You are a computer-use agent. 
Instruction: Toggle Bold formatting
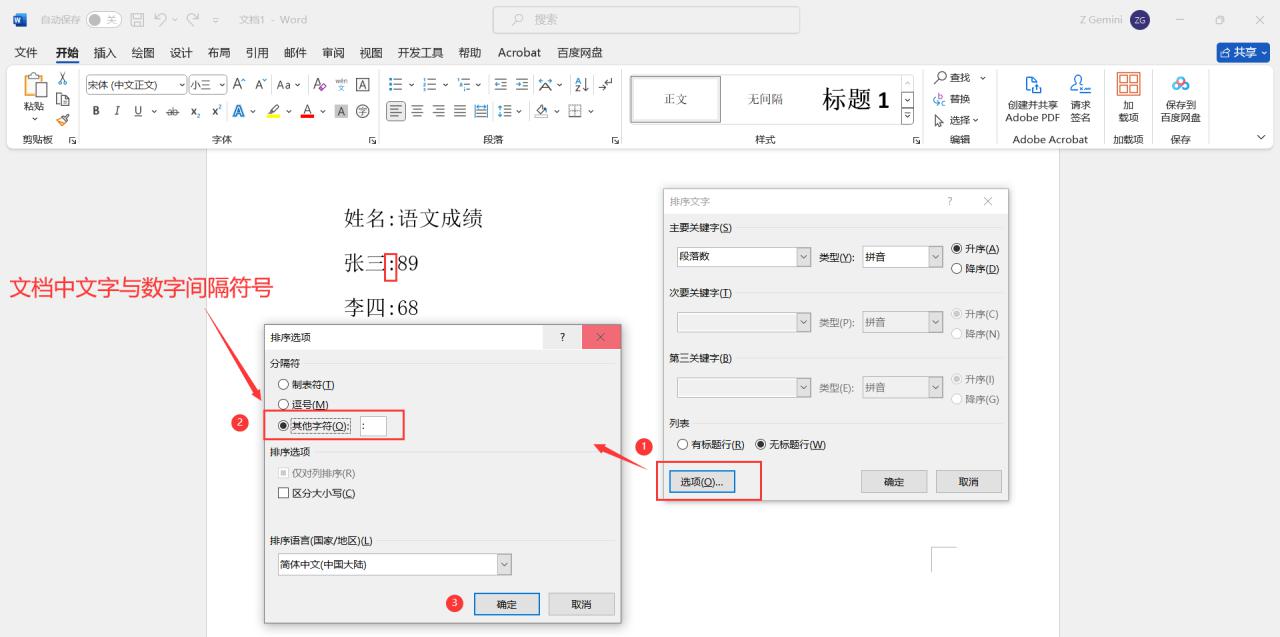click(96, 111)
